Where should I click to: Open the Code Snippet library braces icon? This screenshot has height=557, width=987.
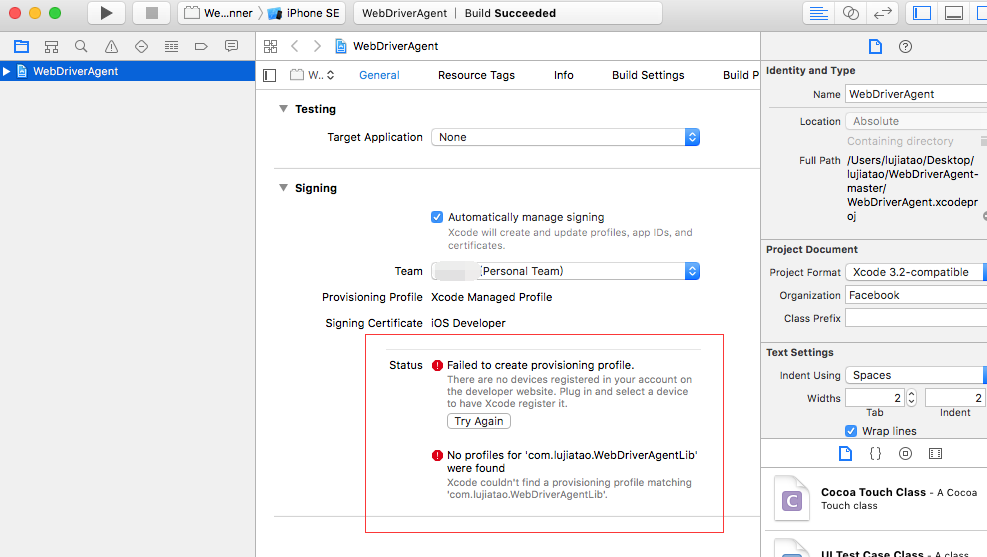tap(875, 453)
